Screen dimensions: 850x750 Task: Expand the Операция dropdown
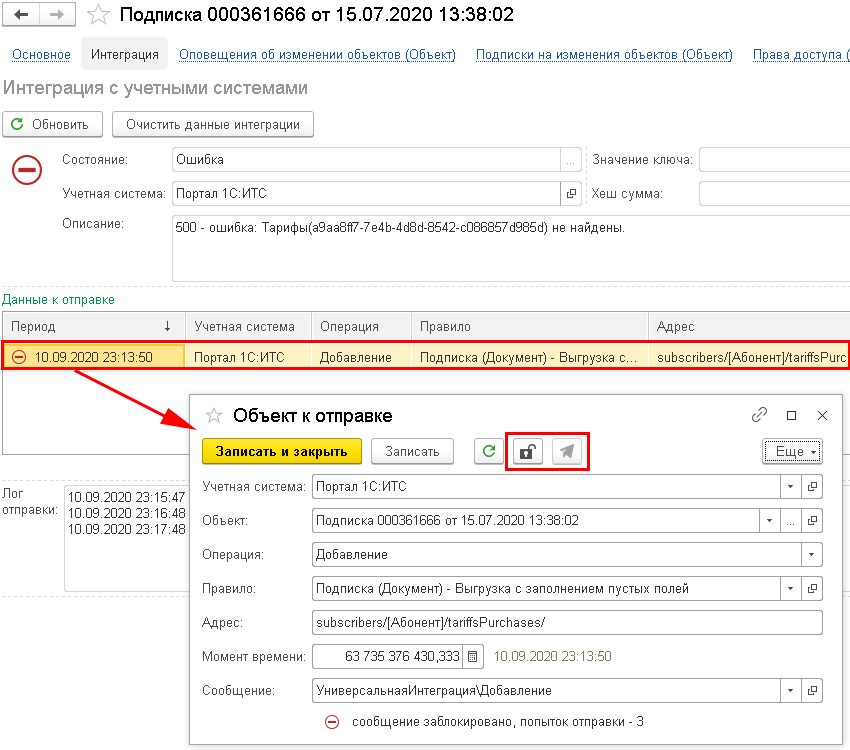click(x=812, y=554)
